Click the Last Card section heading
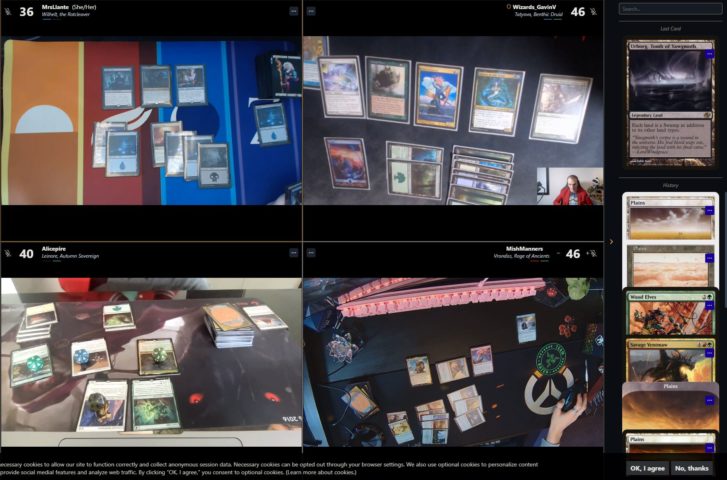The width and height of the screenshot is (727, 480). [x=670, y=29]
